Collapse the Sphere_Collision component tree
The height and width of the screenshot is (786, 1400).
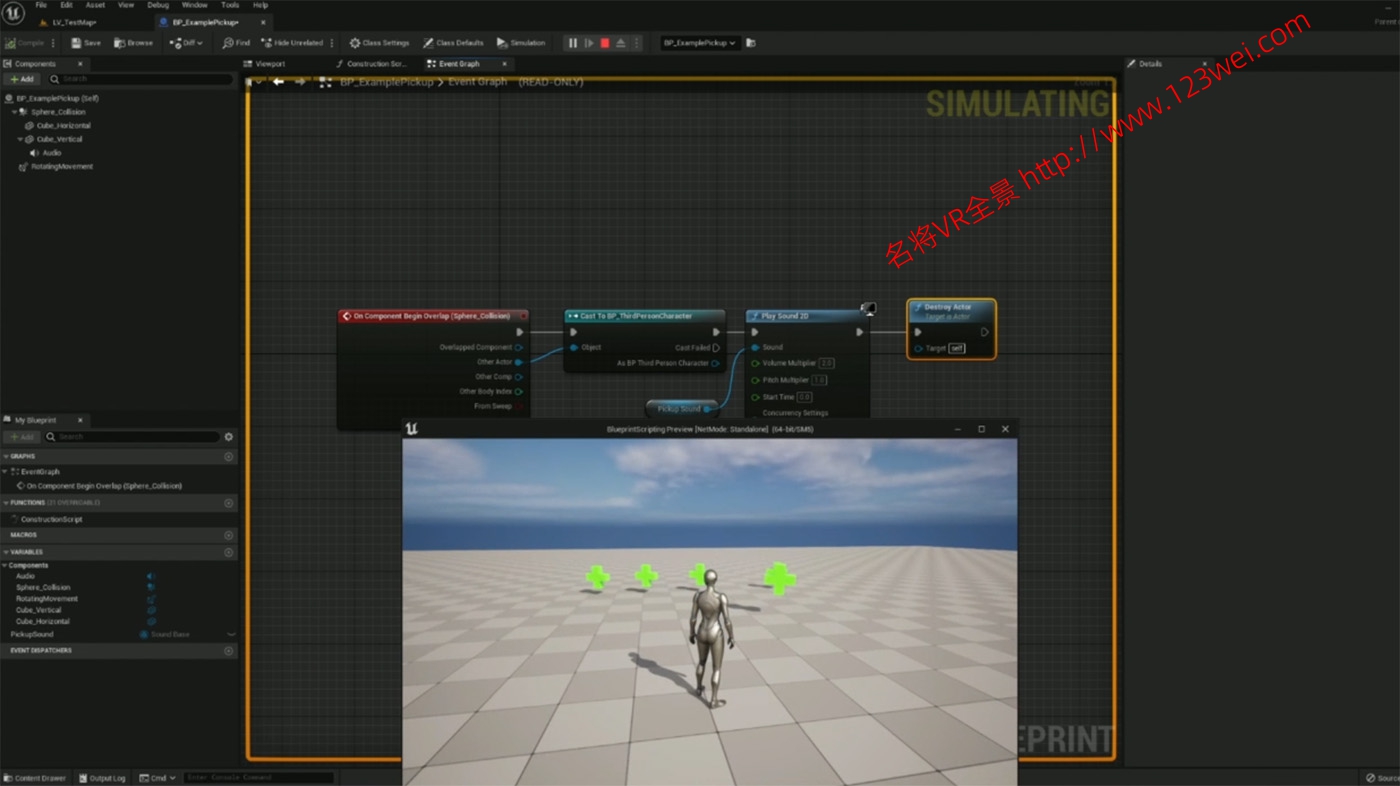tap(14, 112)
